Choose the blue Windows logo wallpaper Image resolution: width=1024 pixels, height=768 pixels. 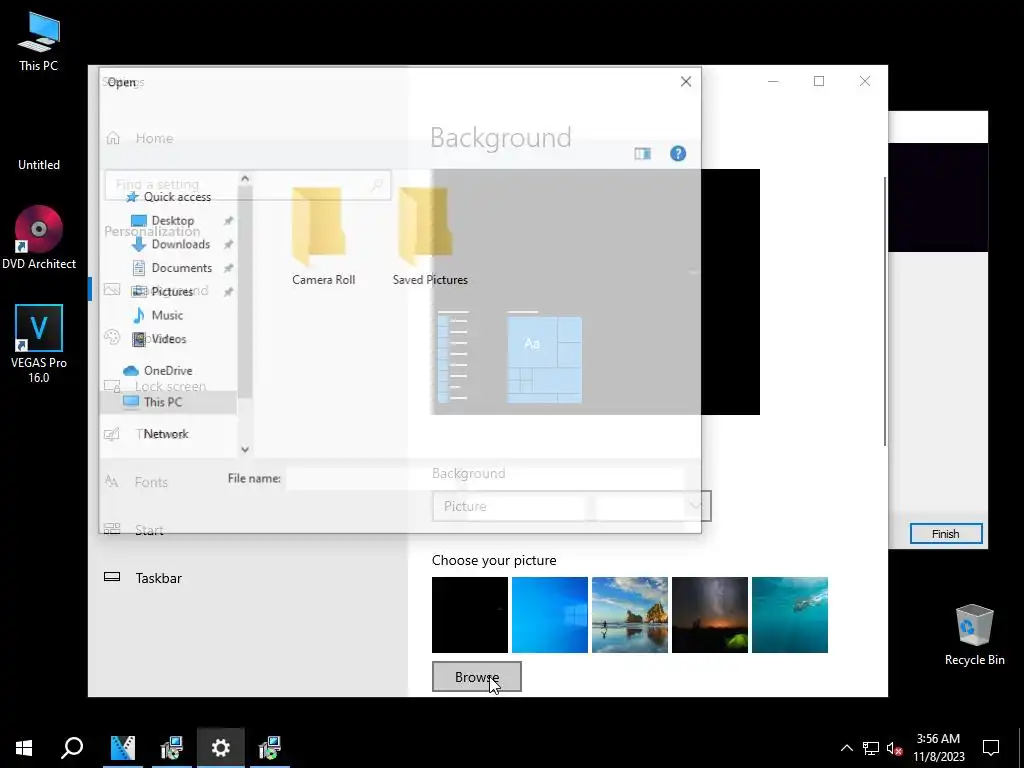[550, 615]
